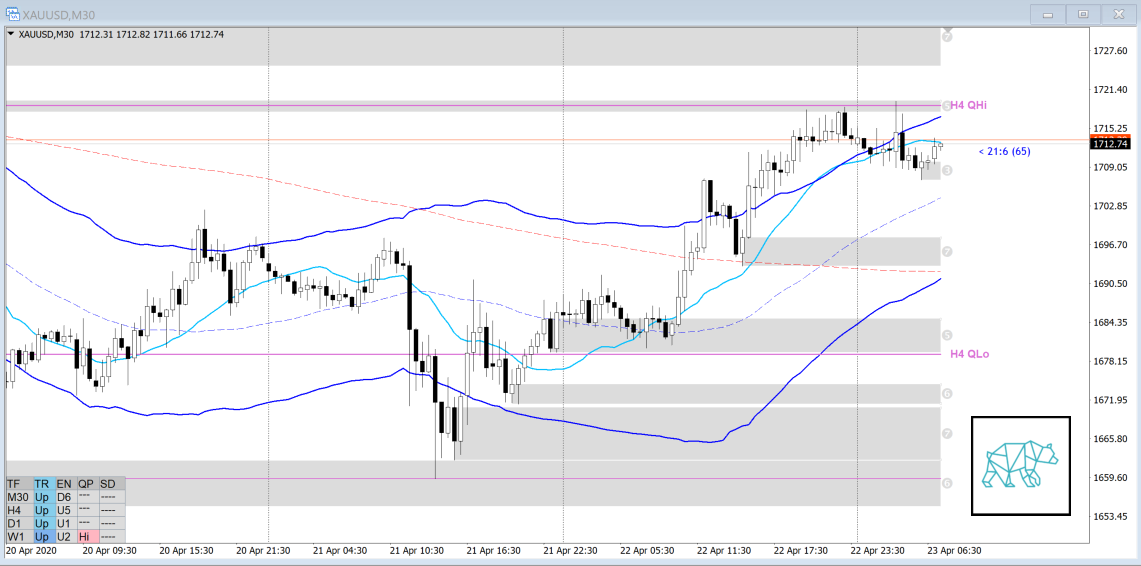1141x566 pixels.
Task: Click the candle countdown text 21:6 (65)
Action: pos(1004,151)
